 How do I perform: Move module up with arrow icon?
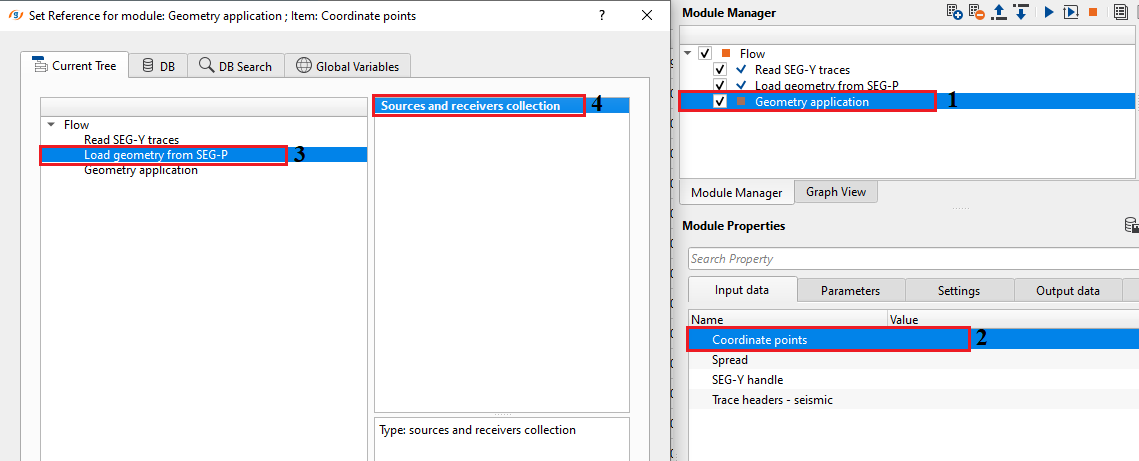coord(998,12)
